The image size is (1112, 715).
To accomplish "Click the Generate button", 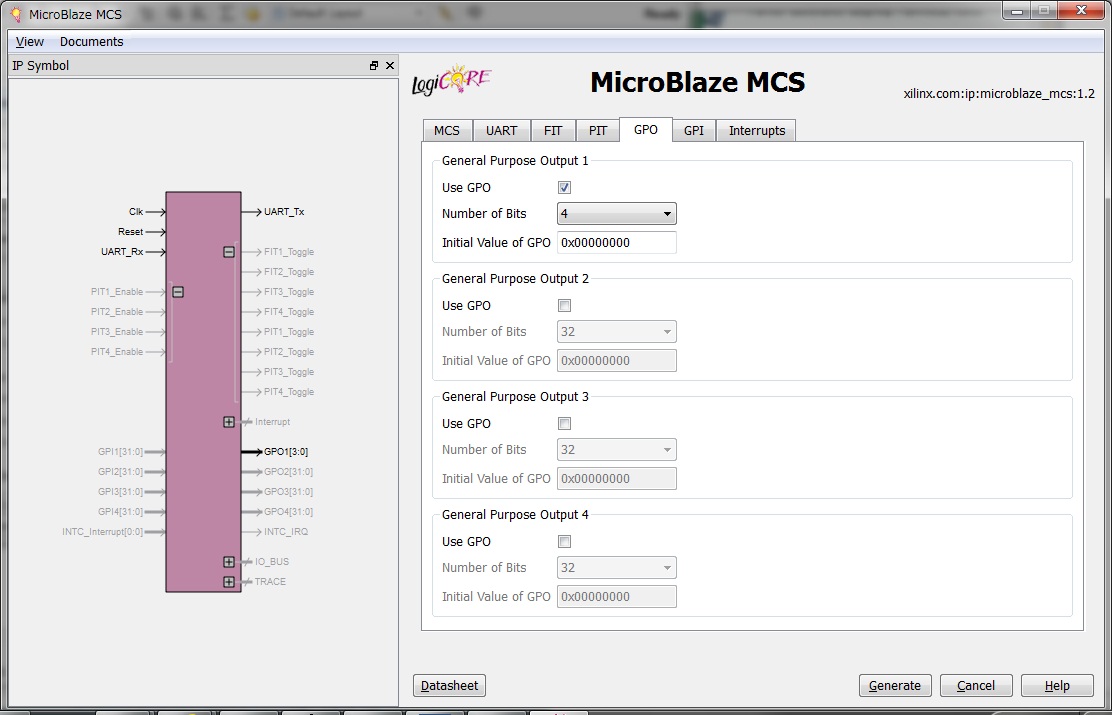I will (895, 686).
